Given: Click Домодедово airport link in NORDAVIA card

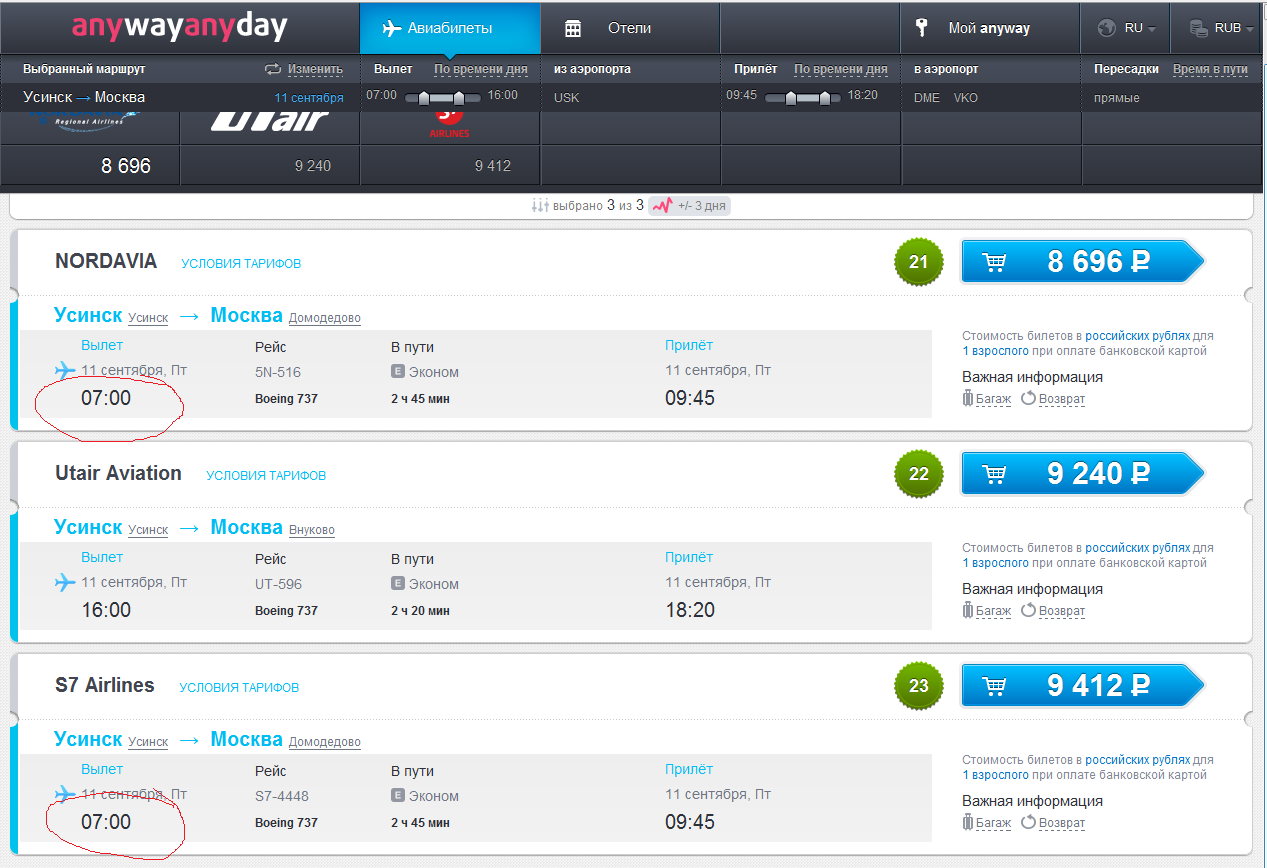Looking at the screenshot, I should pos(325,318).
